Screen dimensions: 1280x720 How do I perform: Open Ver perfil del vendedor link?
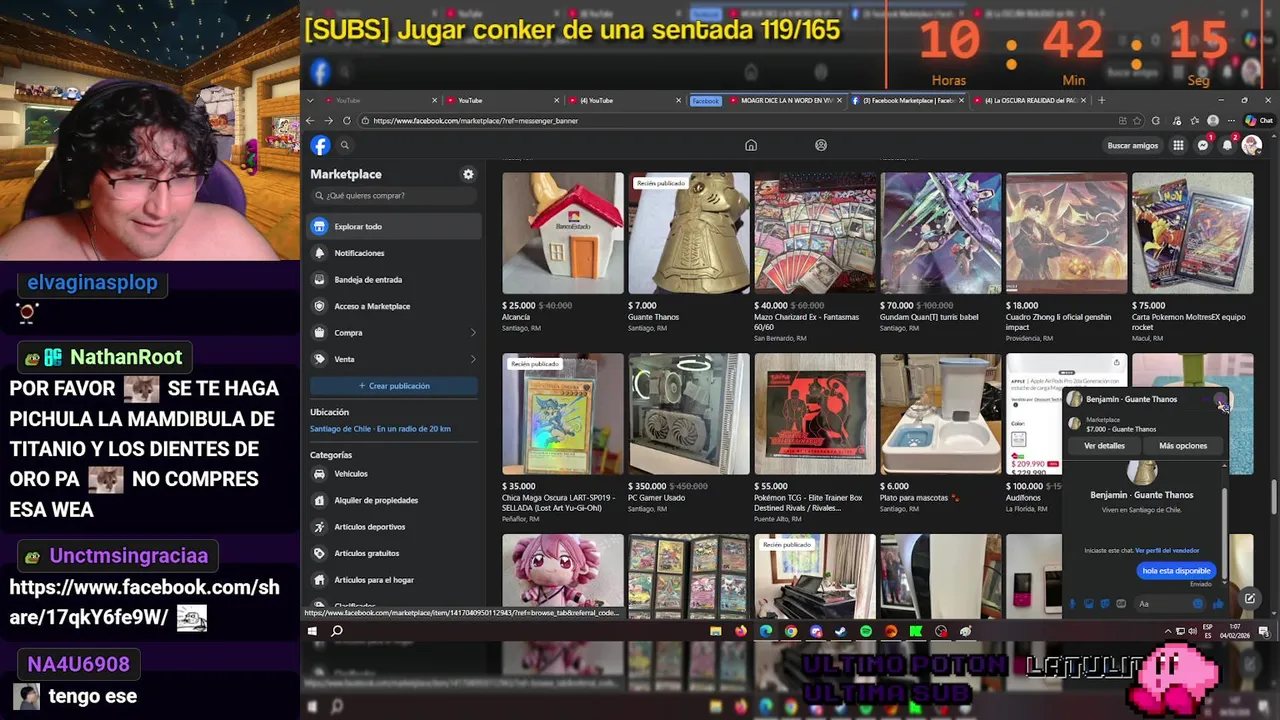click(1167, 551)
